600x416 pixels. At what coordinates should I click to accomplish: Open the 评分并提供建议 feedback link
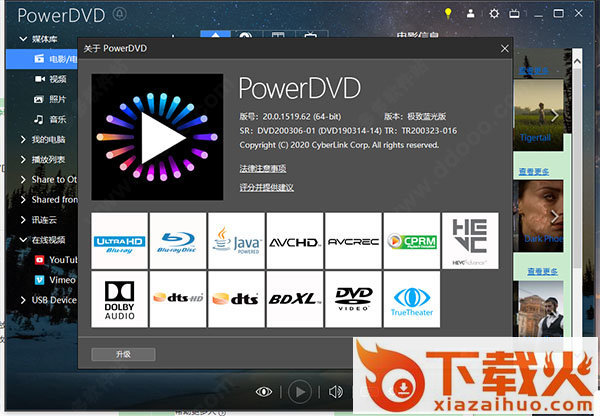267,188
